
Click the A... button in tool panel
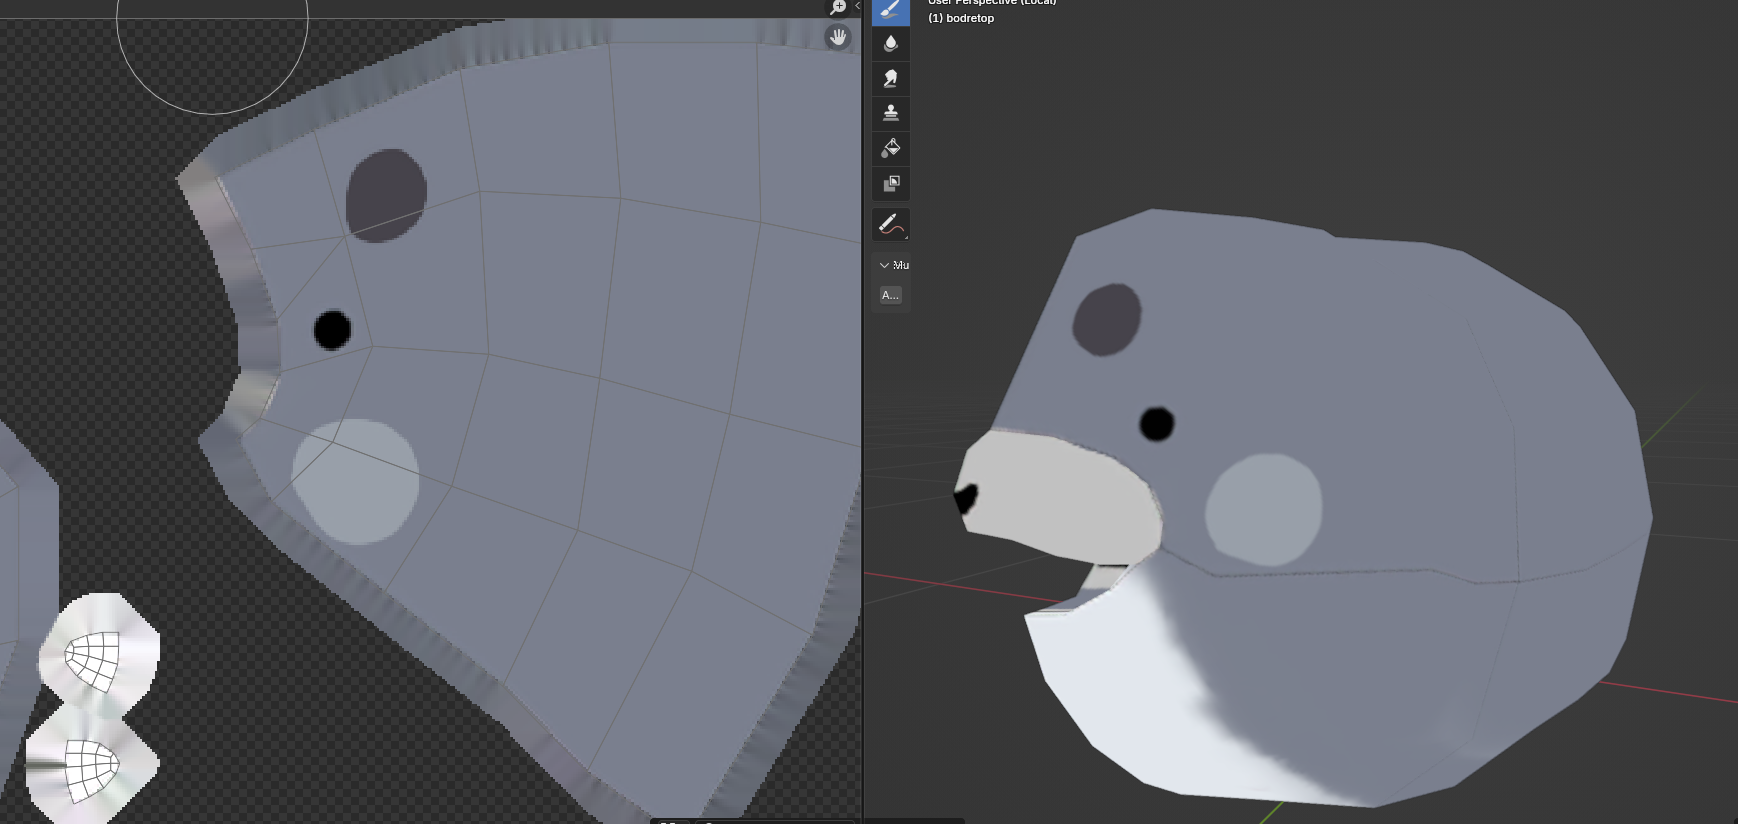point(890,295)
